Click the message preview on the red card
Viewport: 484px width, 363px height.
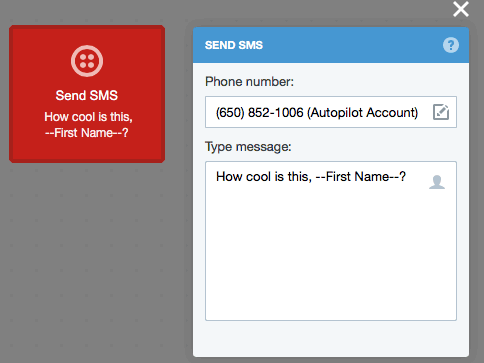[x=88, y=125]
